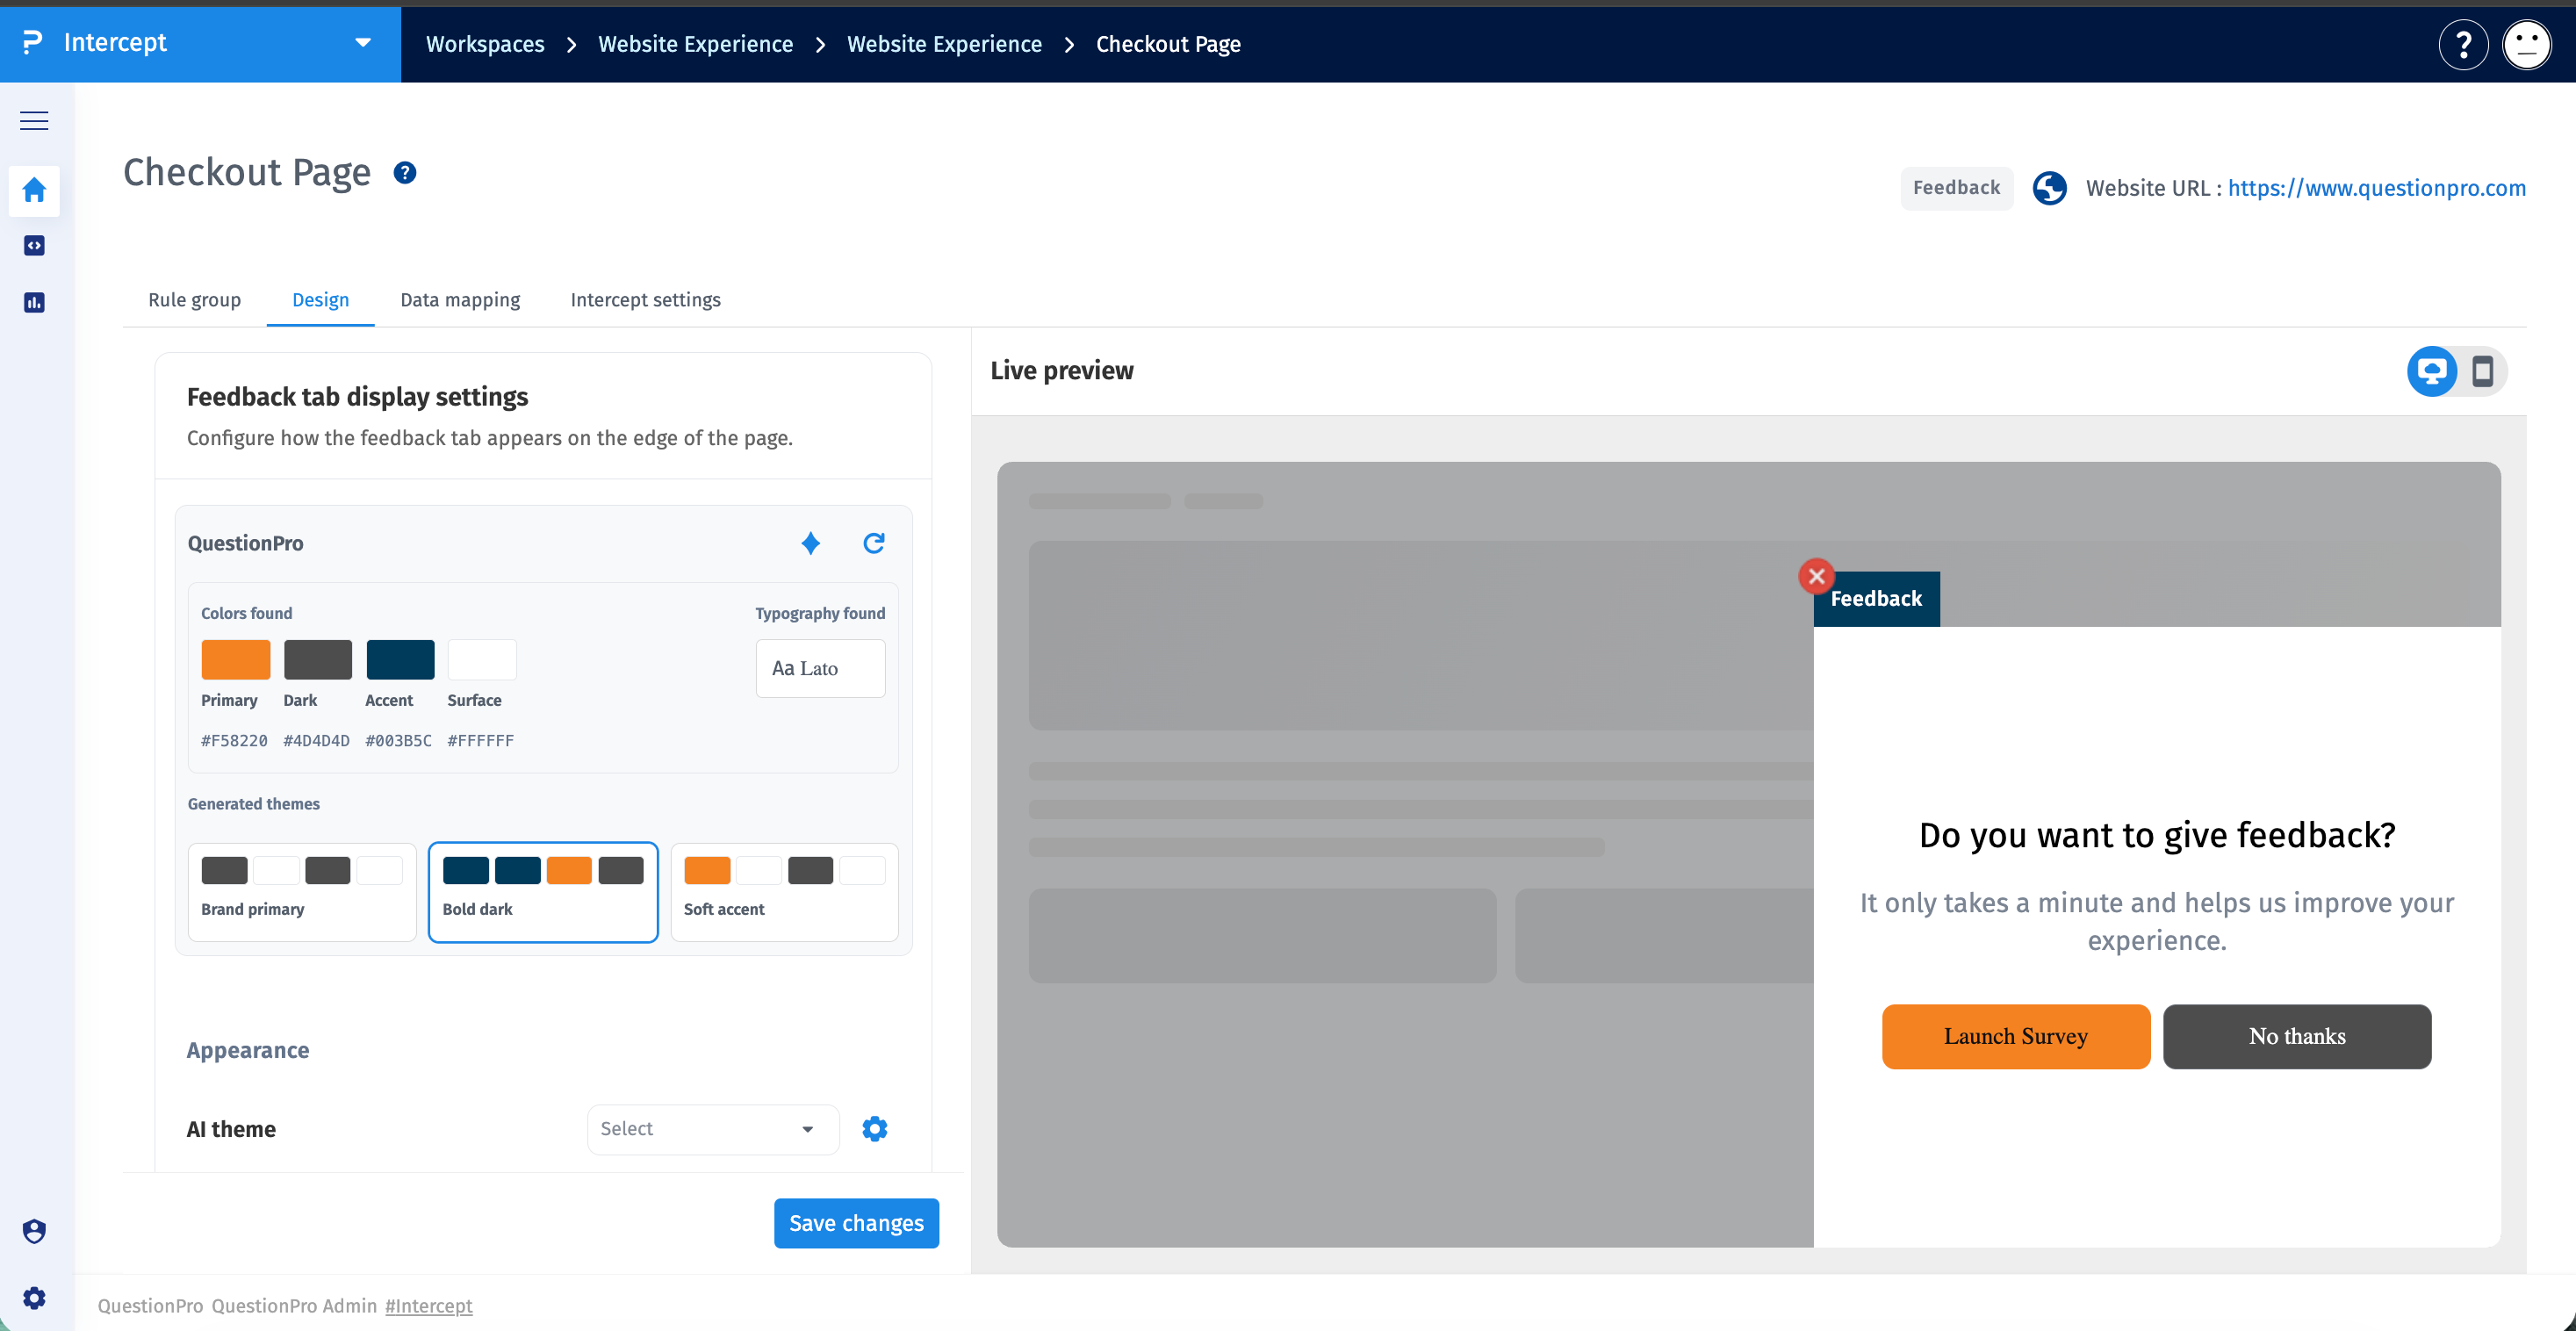
Task: Open the questionpro.com website URL link
Action: click(2377, 188)
